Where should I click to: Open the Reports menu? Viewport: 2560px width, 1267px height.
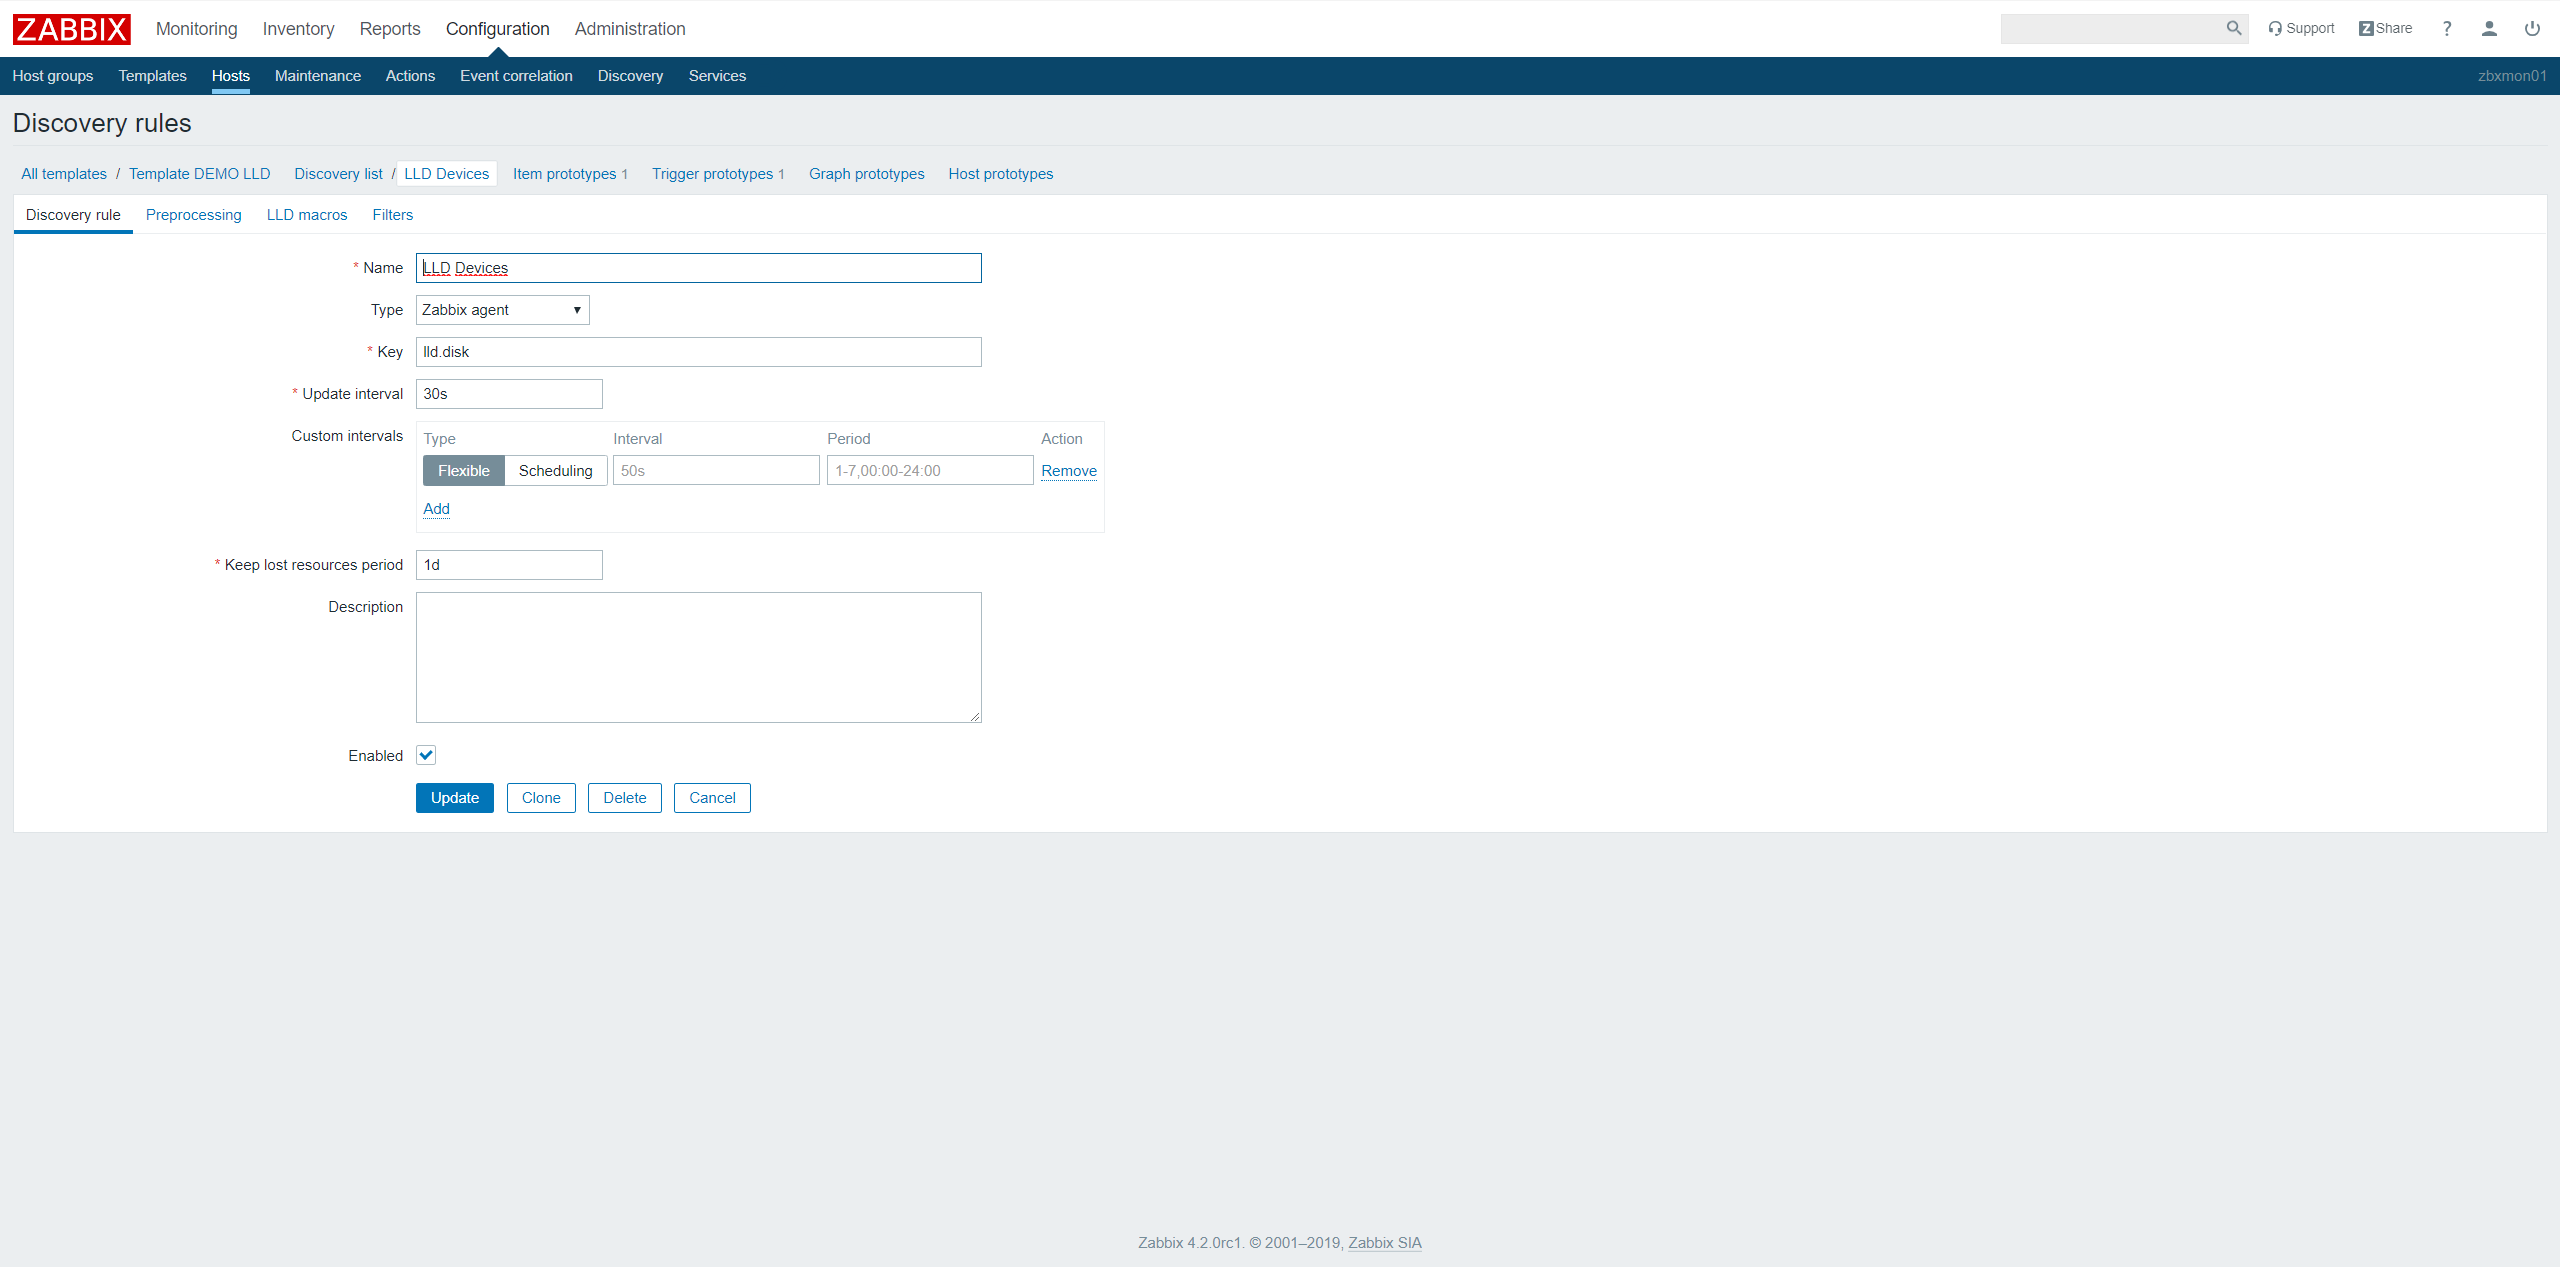(390, 29)
